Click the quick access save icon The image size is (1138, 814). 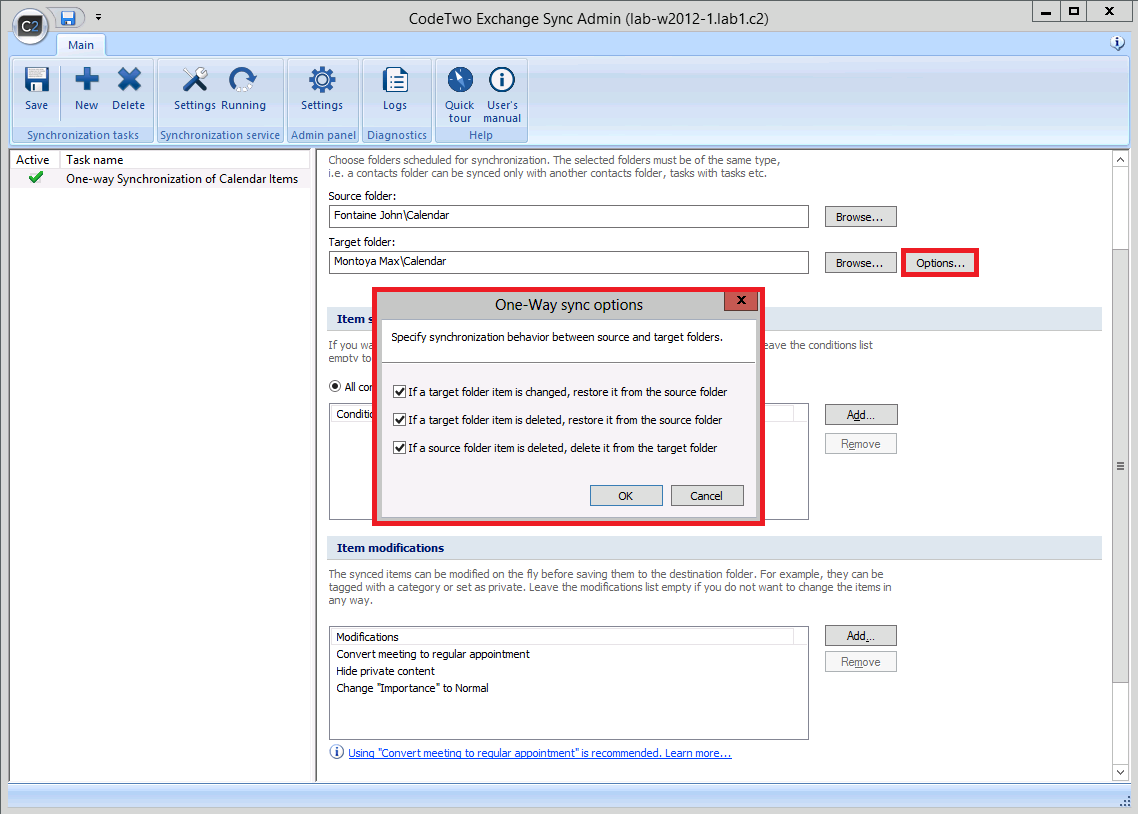coord(68,17)
